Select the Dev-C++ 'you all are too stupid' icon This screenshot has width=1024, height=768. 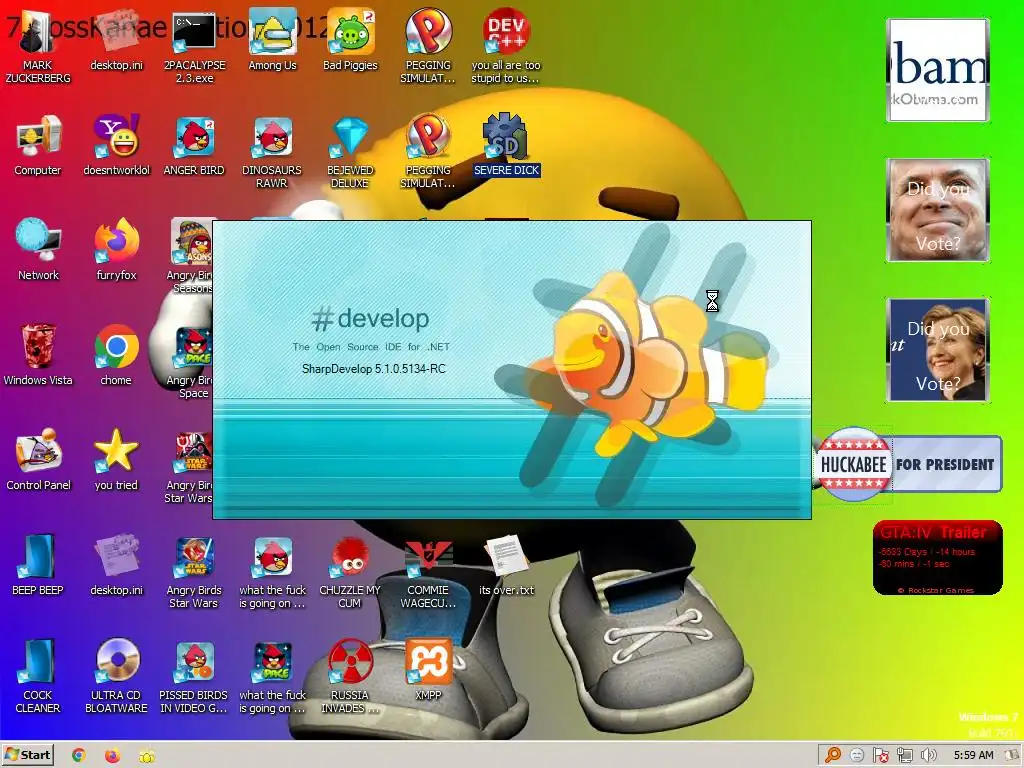click(x=506, y=46)
